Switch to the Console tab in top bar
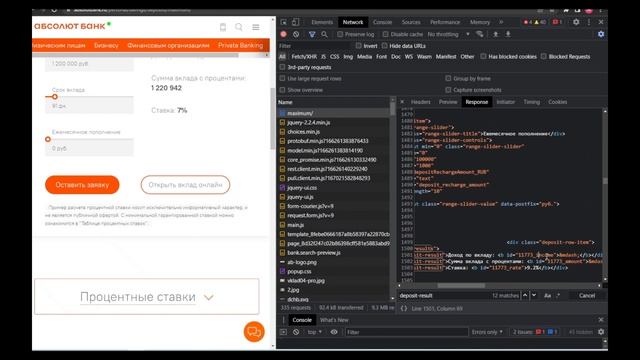Viewport: 640px width, 360px height. (382, 22)
